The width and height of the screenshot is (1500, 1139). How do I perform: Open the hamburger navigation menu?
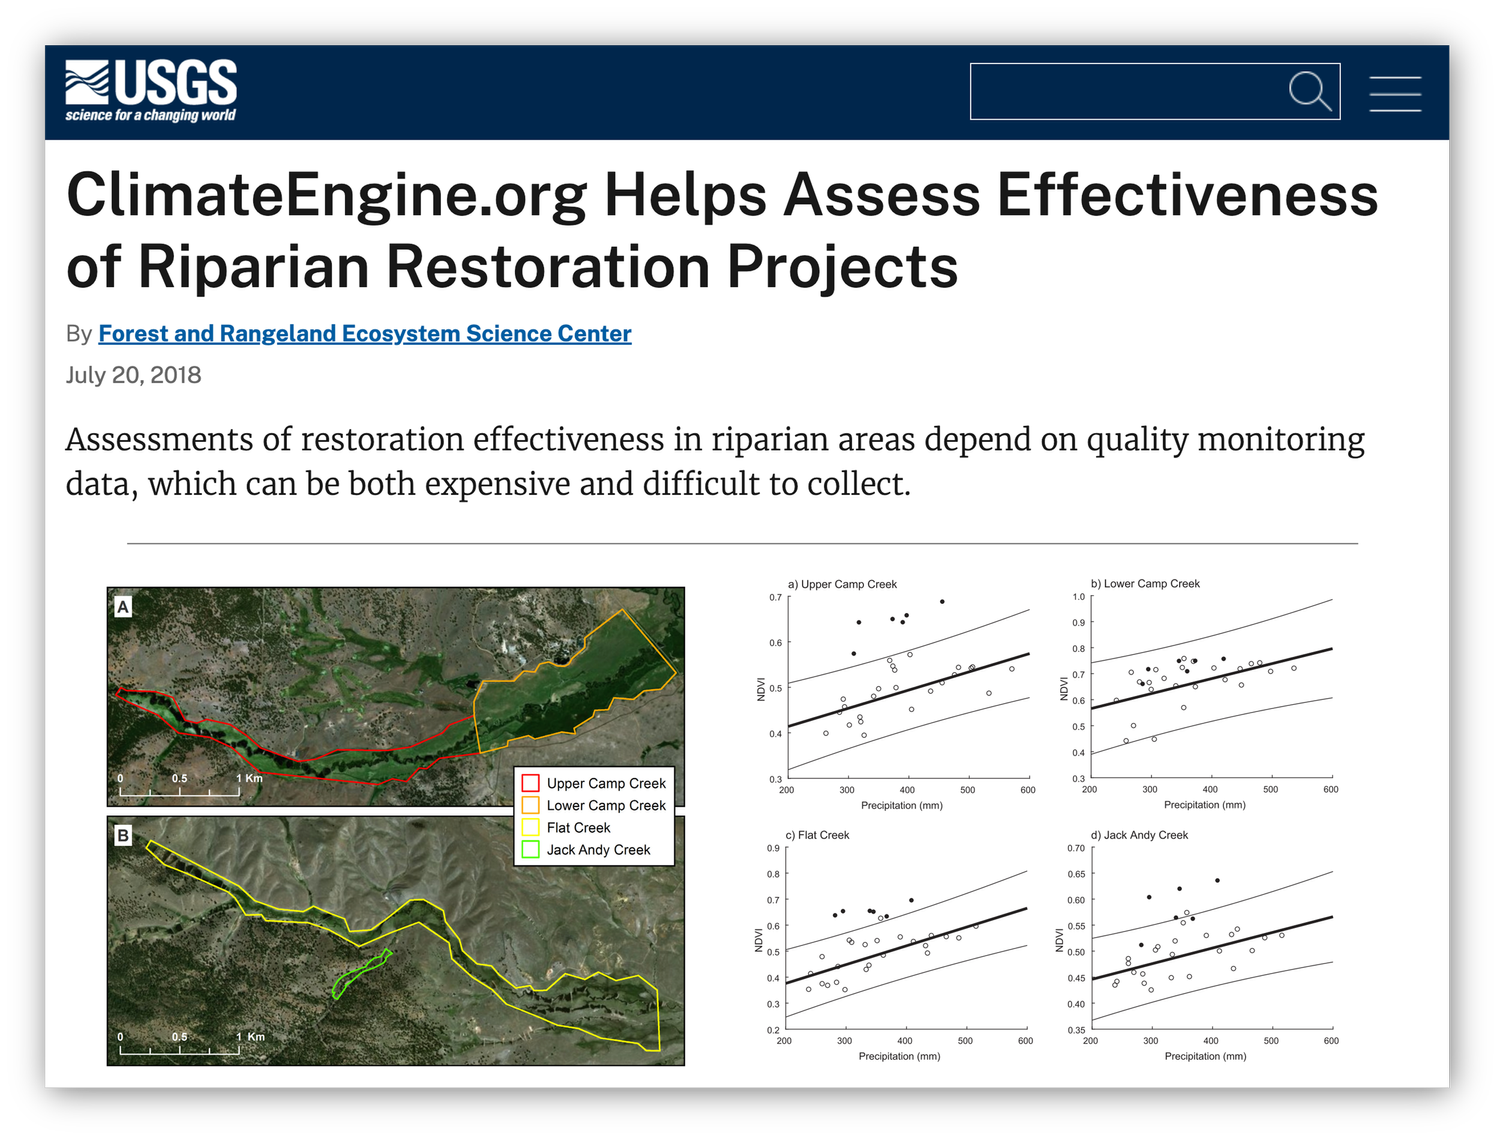click(x=1396, y=91)
